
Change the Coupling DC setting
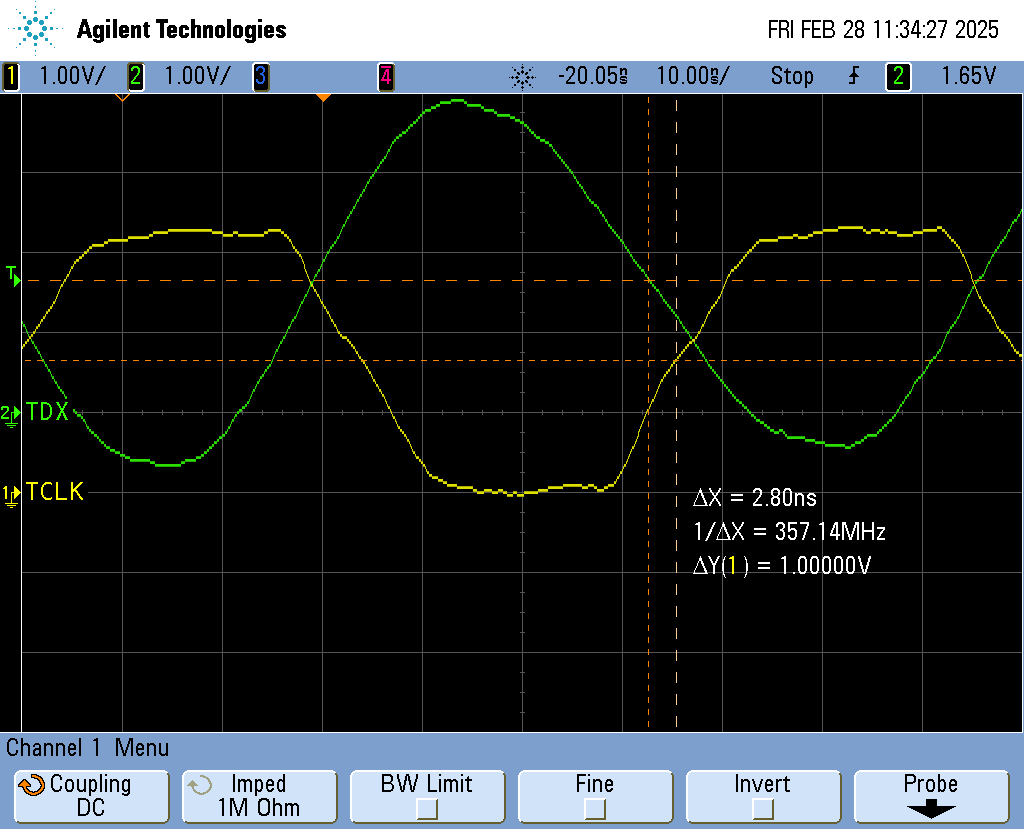[90, 796]
